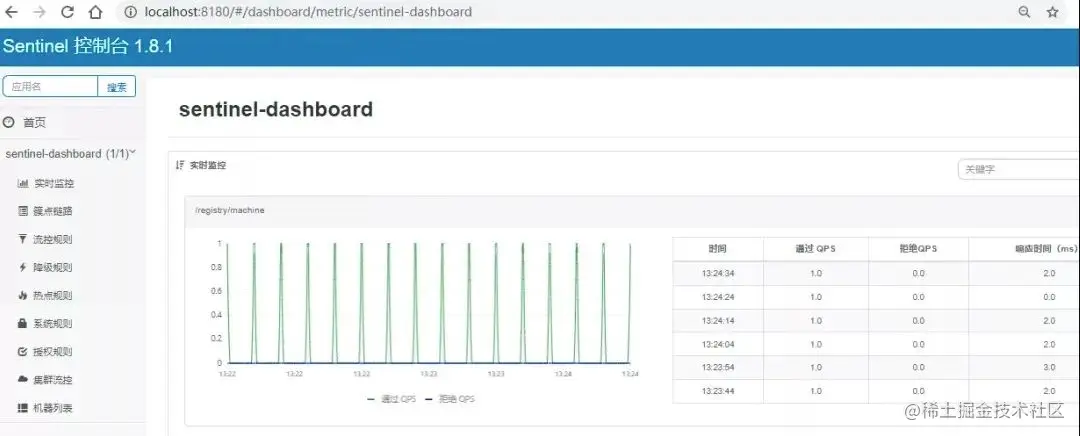Collapse the sentinel-dashboard (1/1) app entry
The height and width of the screenshot is (436, 1080).
[70, 154]
